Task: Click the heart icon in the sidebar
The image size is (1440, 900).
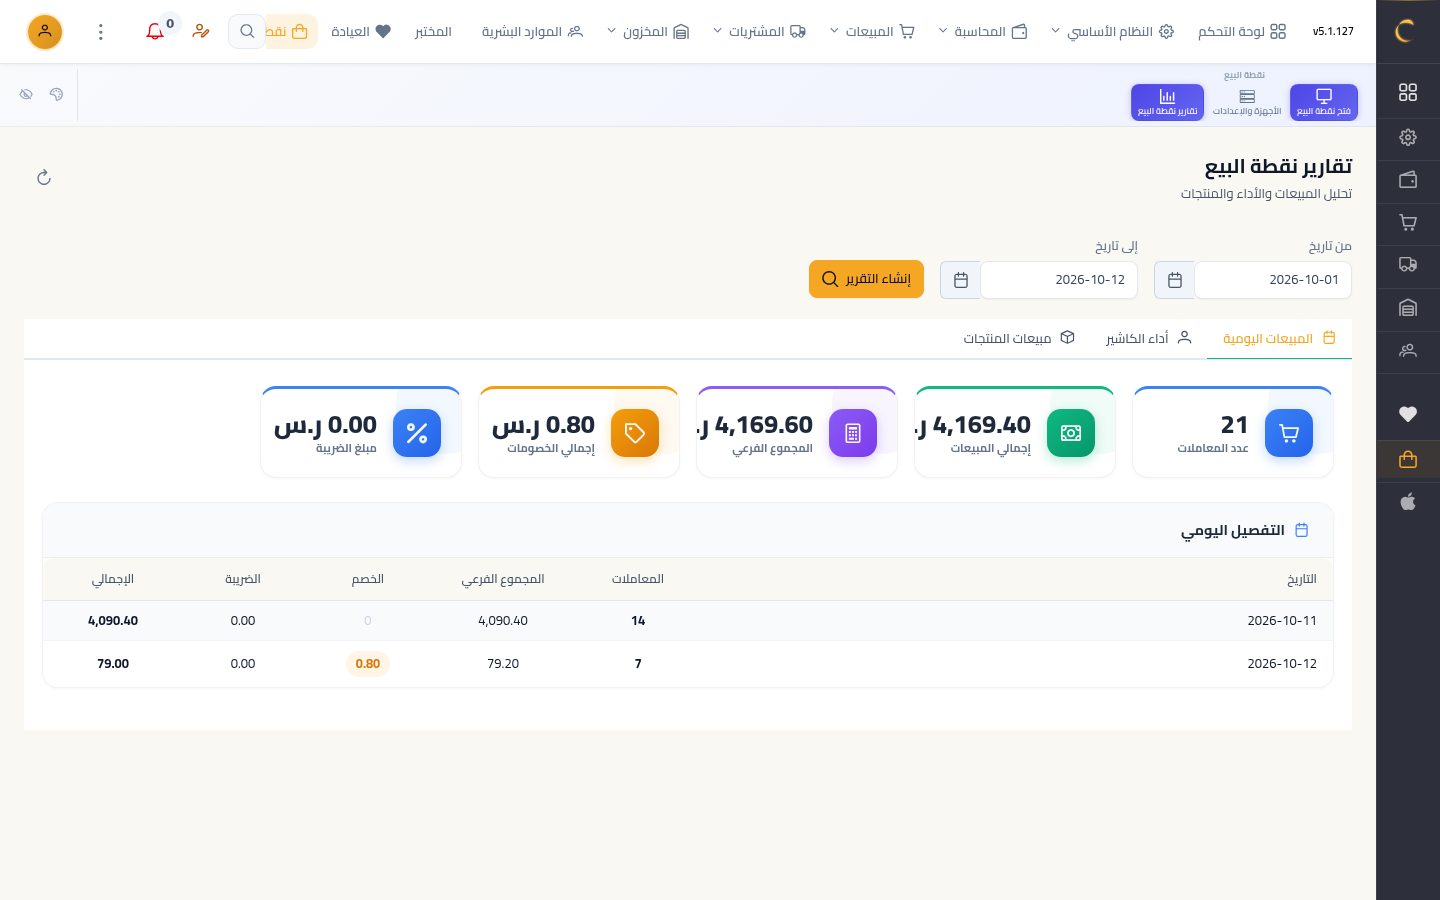Action: tap(1408, 414)
